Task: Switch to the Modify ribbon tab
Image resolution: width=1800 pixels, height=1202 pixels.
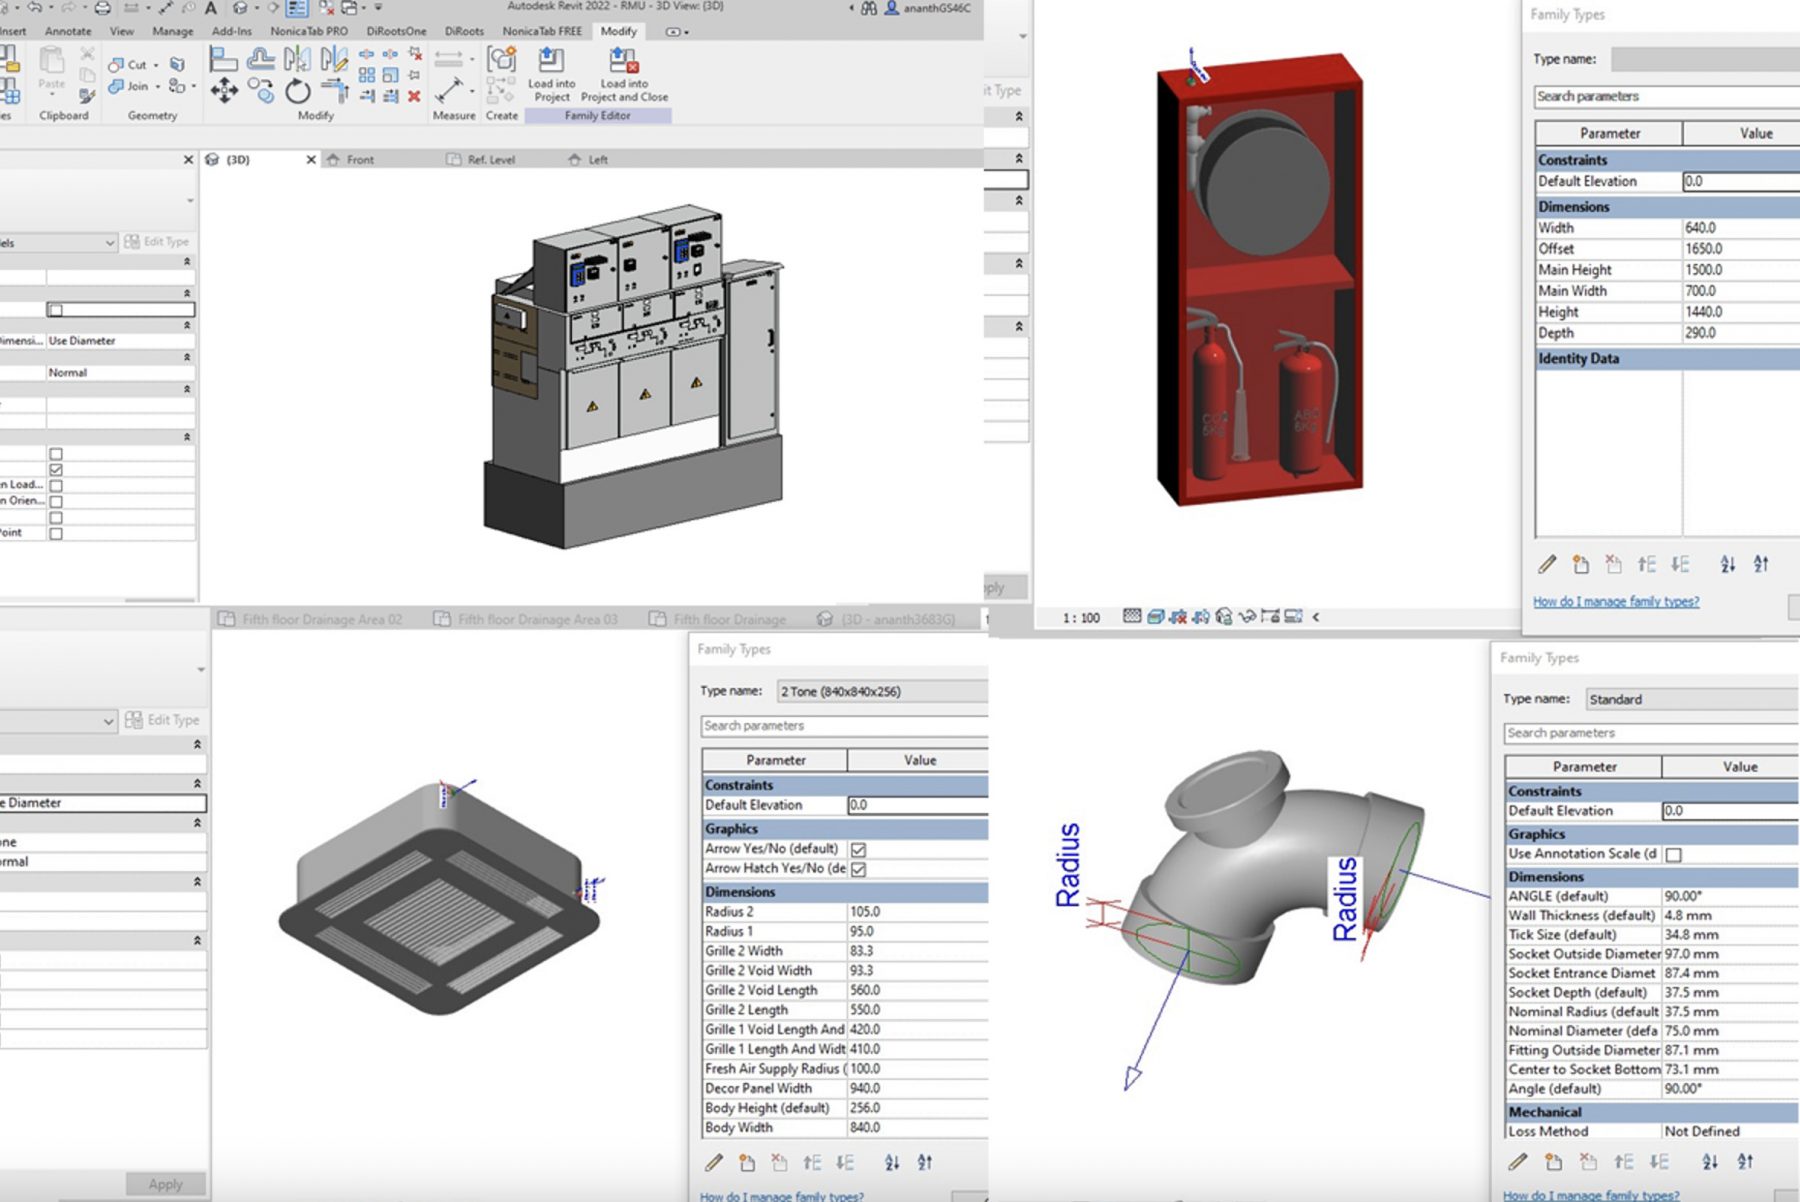Action: (x=619, y=31)
